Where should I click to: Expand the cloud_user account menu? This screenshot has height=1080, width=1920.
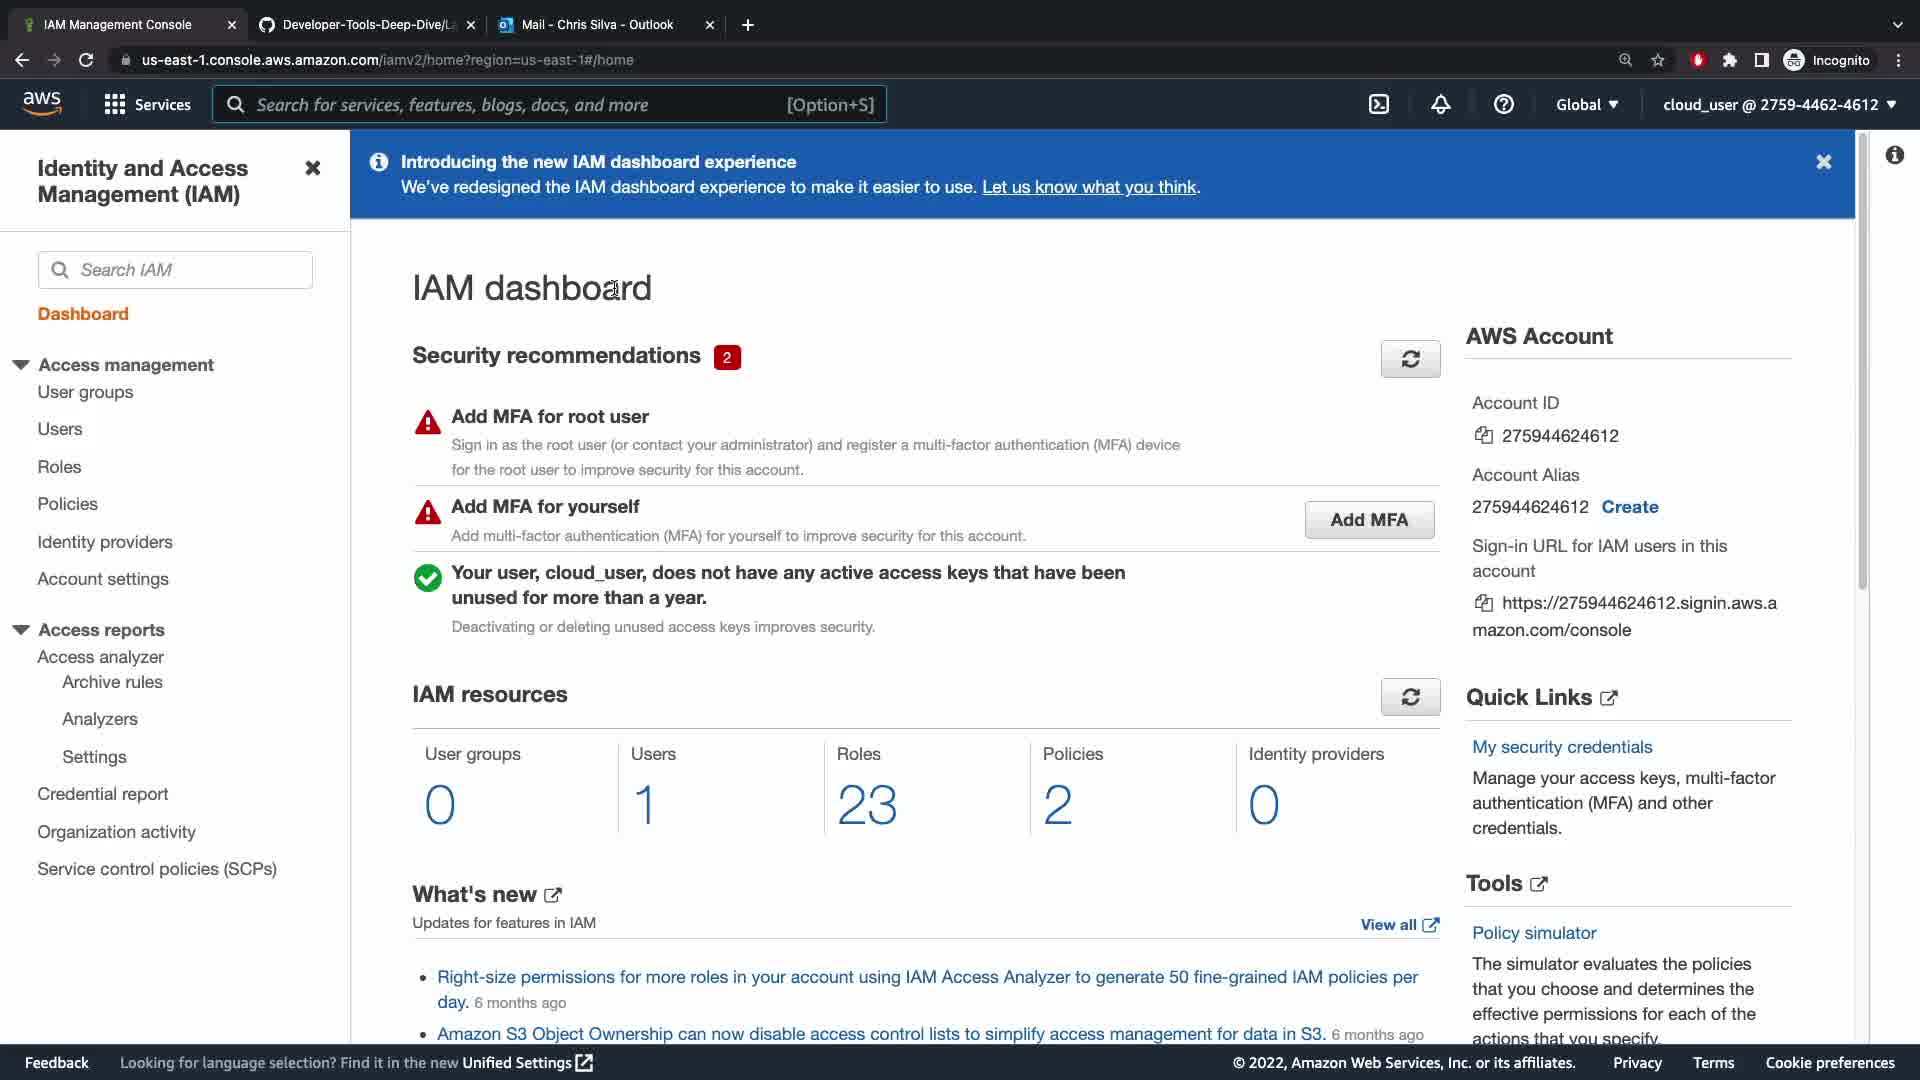1779,104
